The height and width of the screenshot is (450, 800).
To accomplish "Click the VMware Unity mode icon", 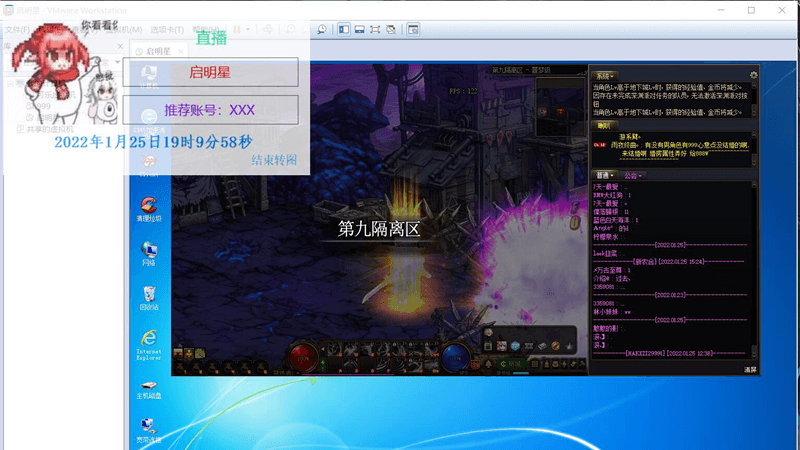I will click(x=391, y=30).
